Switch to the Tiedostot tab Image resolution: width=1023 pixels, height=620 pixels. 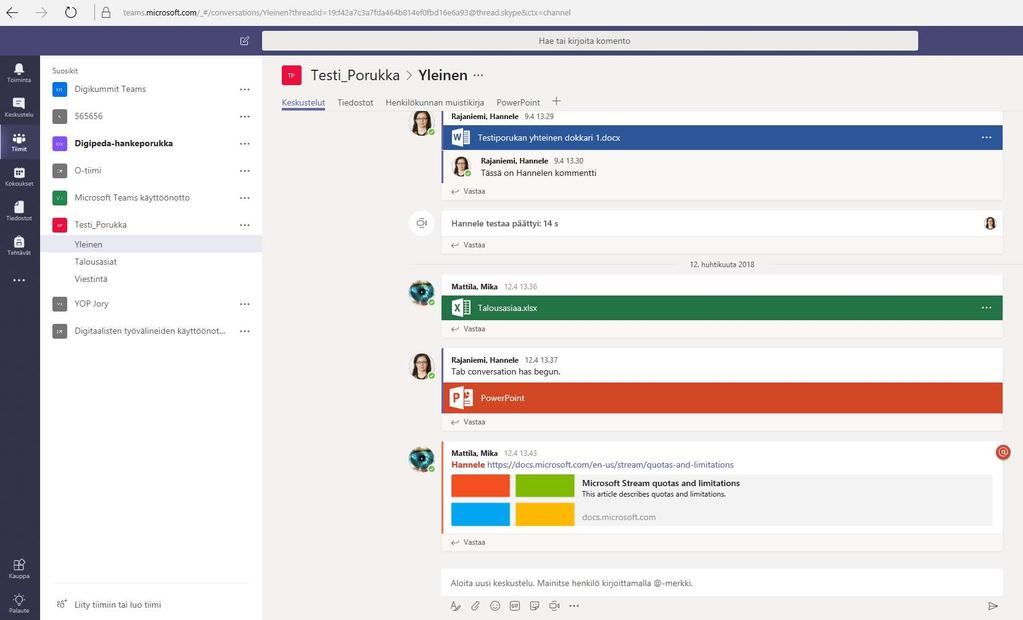356,102
